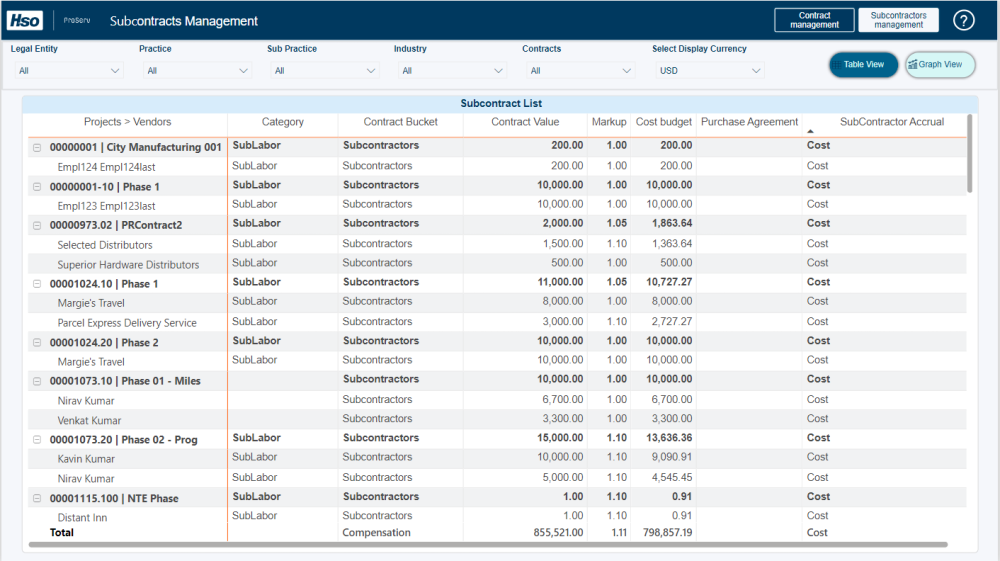Collapse the NTE Phase row

[37, 499]
